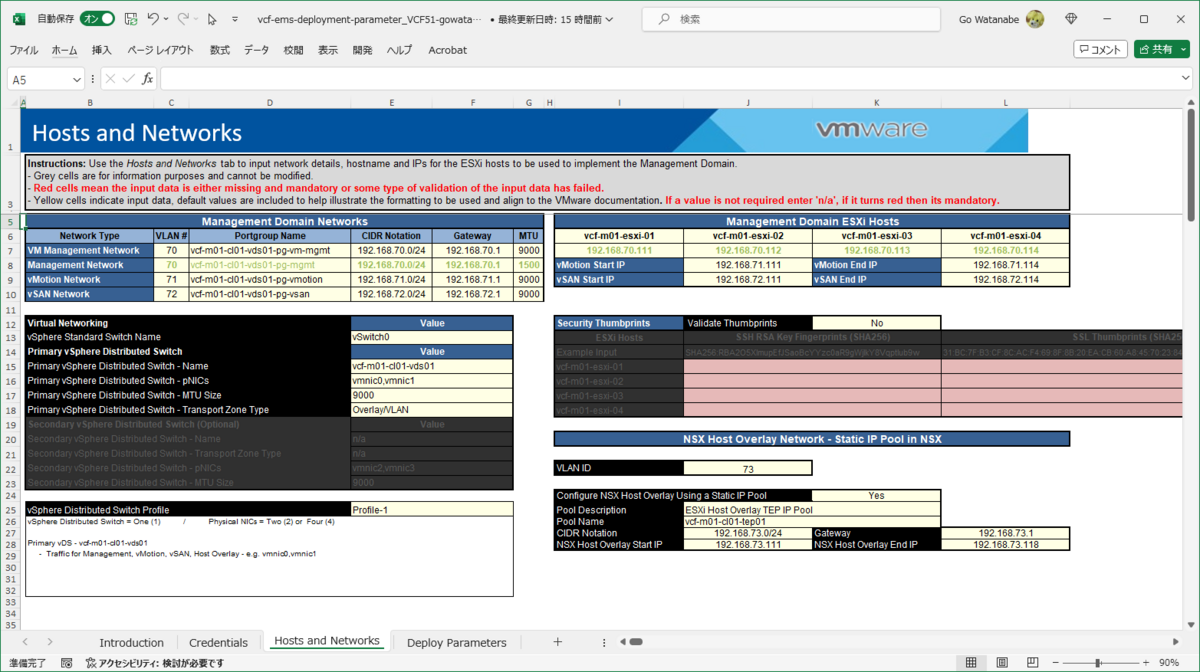The image size is (1200, 672).
Task: Click the Save icon in quick access toolbar
Action: coord(131,19)
